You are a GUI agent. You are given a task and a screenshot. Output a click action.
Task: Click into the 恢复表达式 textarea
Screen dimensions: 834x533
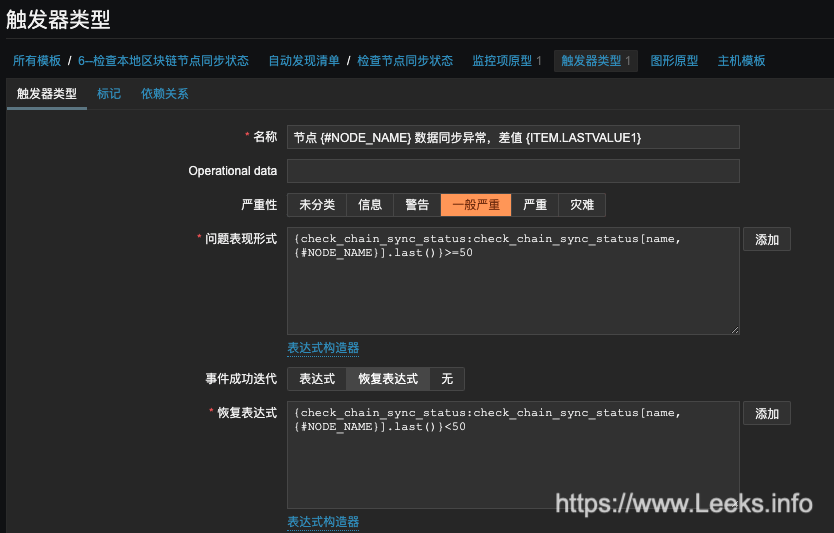tap(513, 455)
